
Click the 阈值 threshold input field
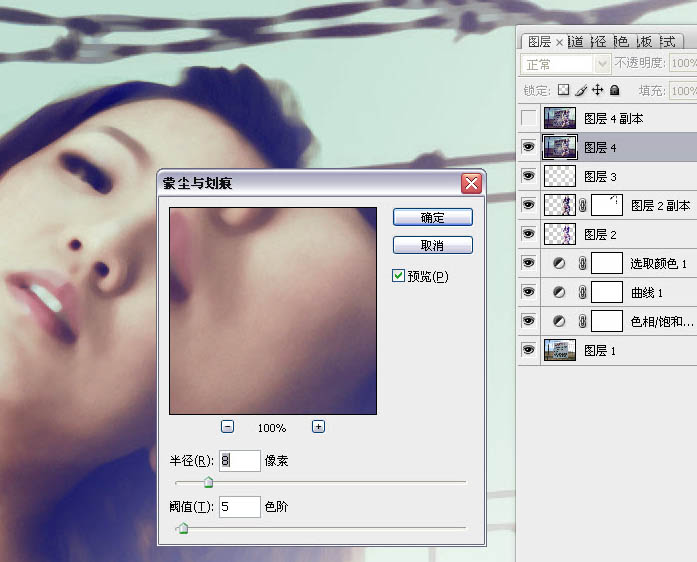[x=239, y=507]
